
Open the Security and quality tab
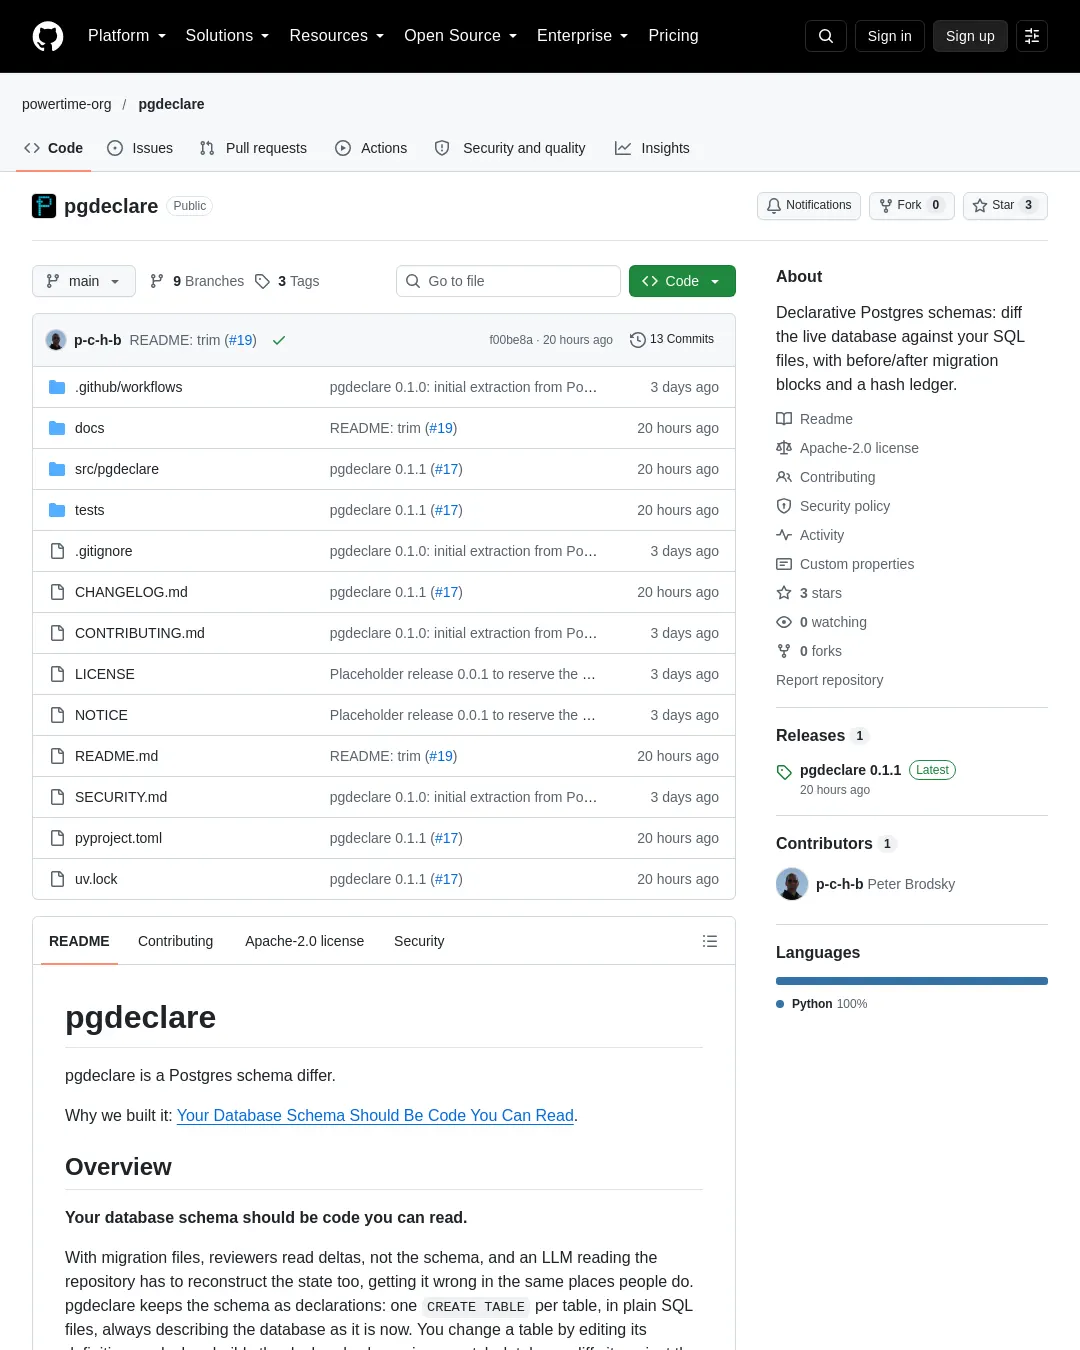[x=510, y=148]
